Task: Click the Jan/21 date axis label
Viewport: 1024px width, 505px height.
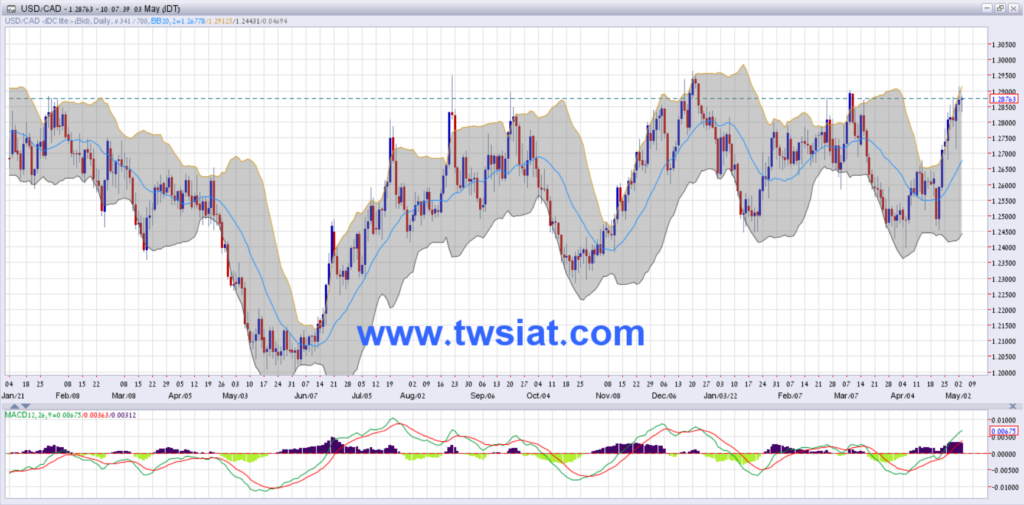Action: [14, 396]
